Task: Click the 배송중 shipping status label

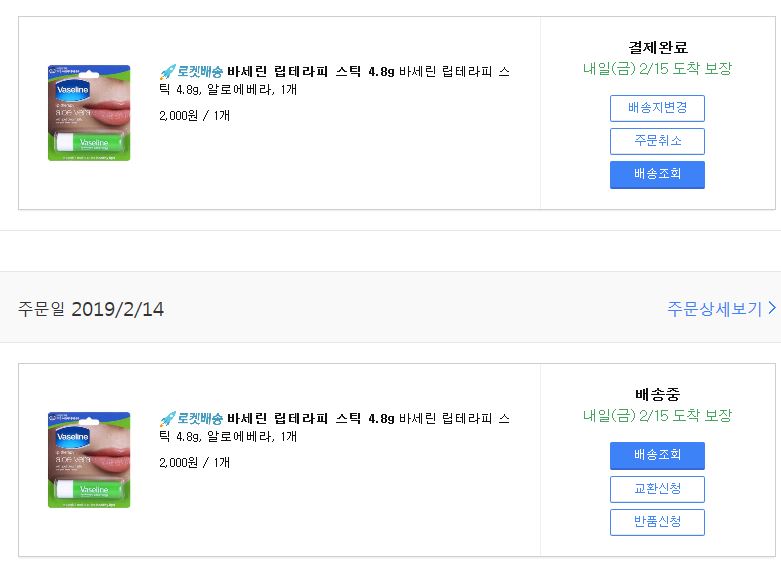Action: coord(658,393)
